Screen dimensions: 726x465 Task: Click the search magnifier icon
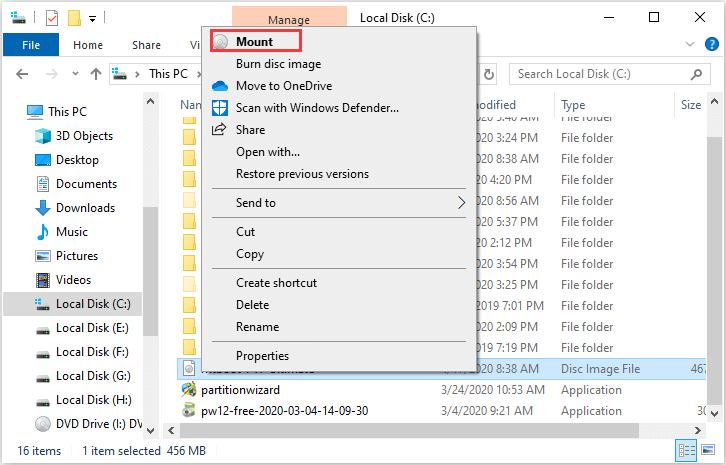point(696,74)
